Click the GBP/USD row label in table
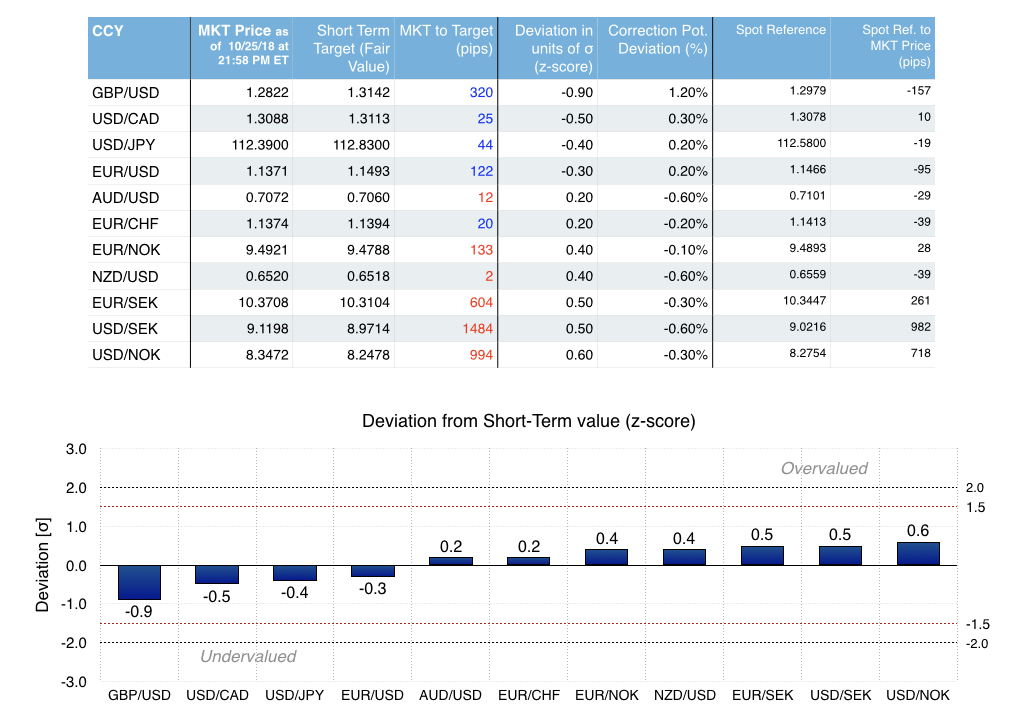Screen dimensions: 1024x710 click(126, 93)
